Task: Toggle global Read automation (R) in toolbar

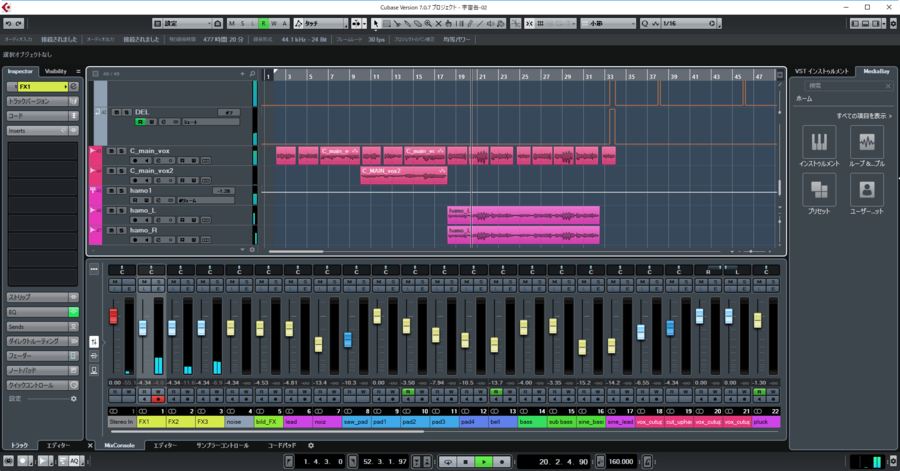Action: coord(263,24)
